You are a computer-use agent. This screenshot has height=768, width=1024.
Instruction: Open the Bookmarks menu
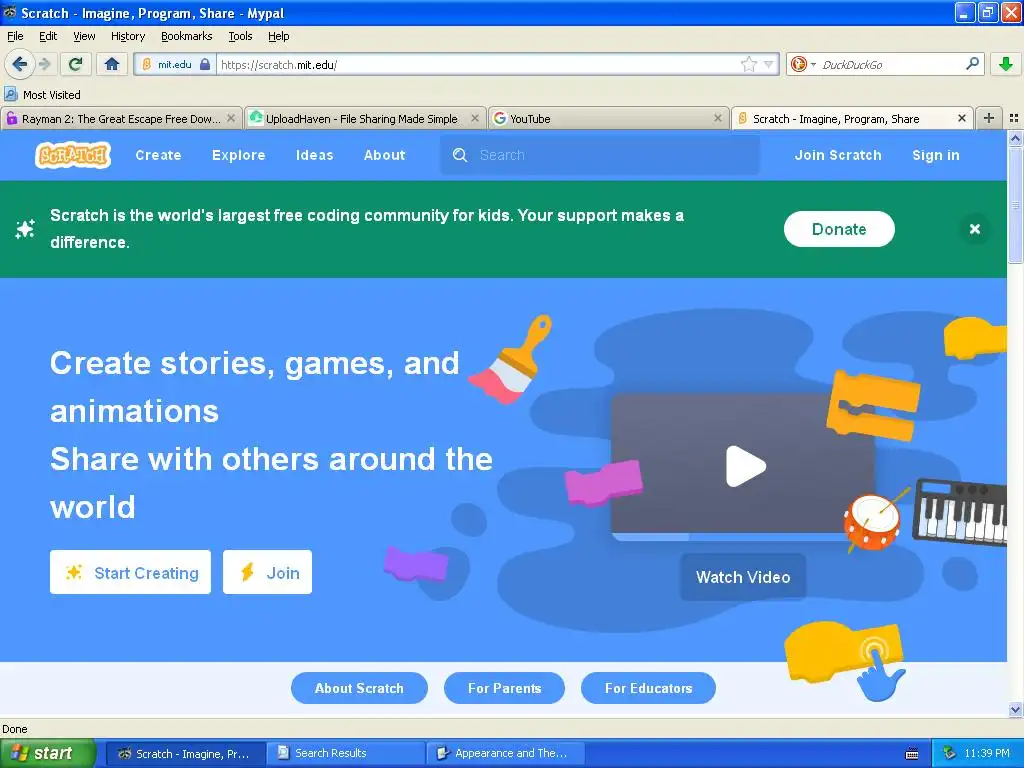[x=186, y=36]
